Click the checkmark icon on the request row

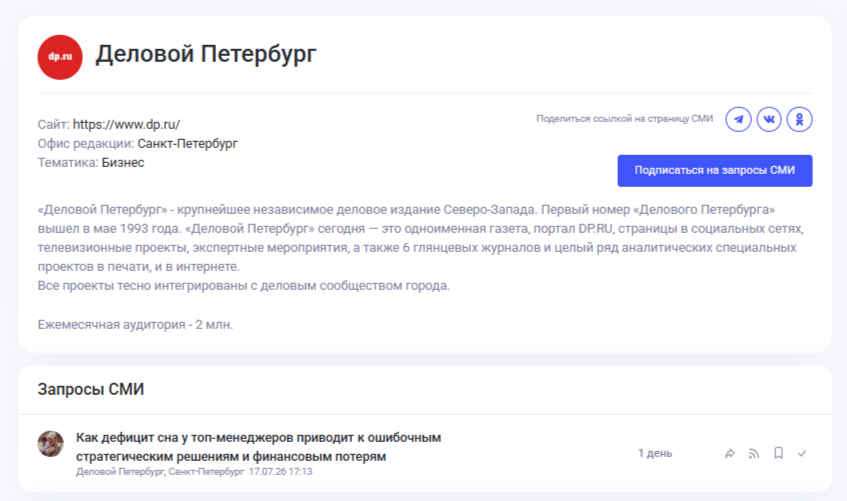click(x=802, y=453)
